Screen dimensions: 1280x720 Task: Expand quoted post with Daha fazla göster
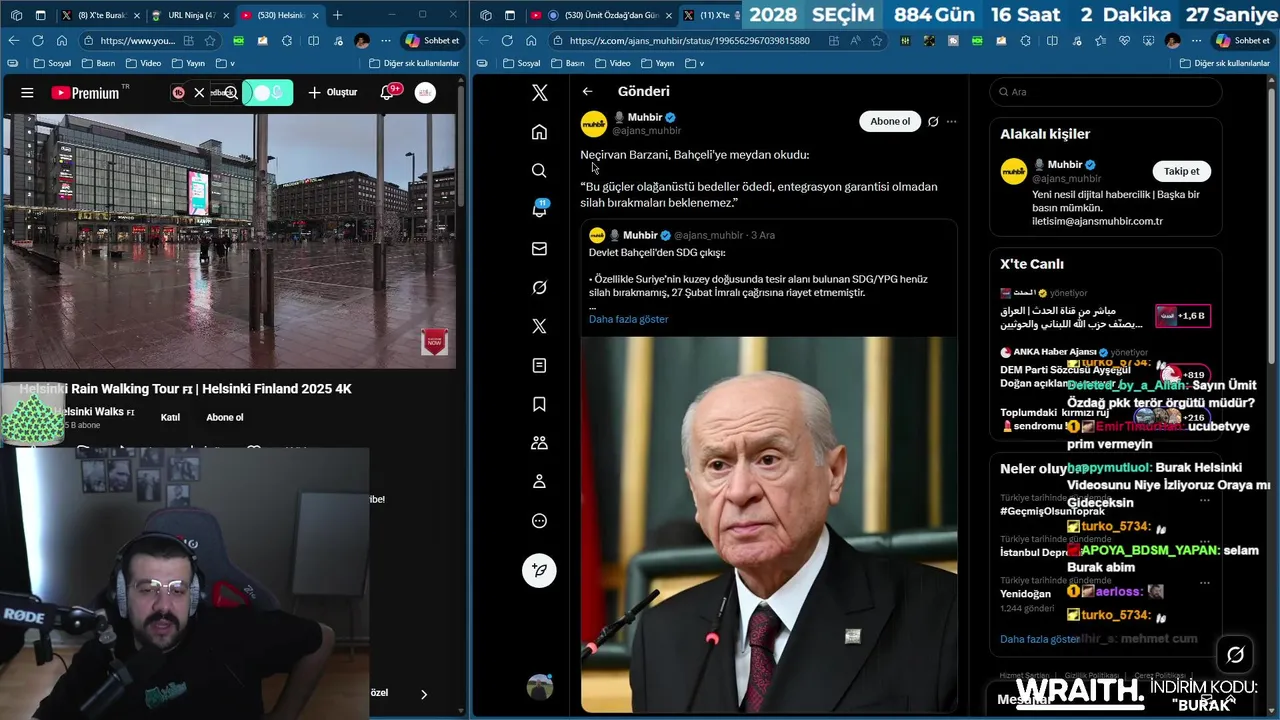click(628, 319)
